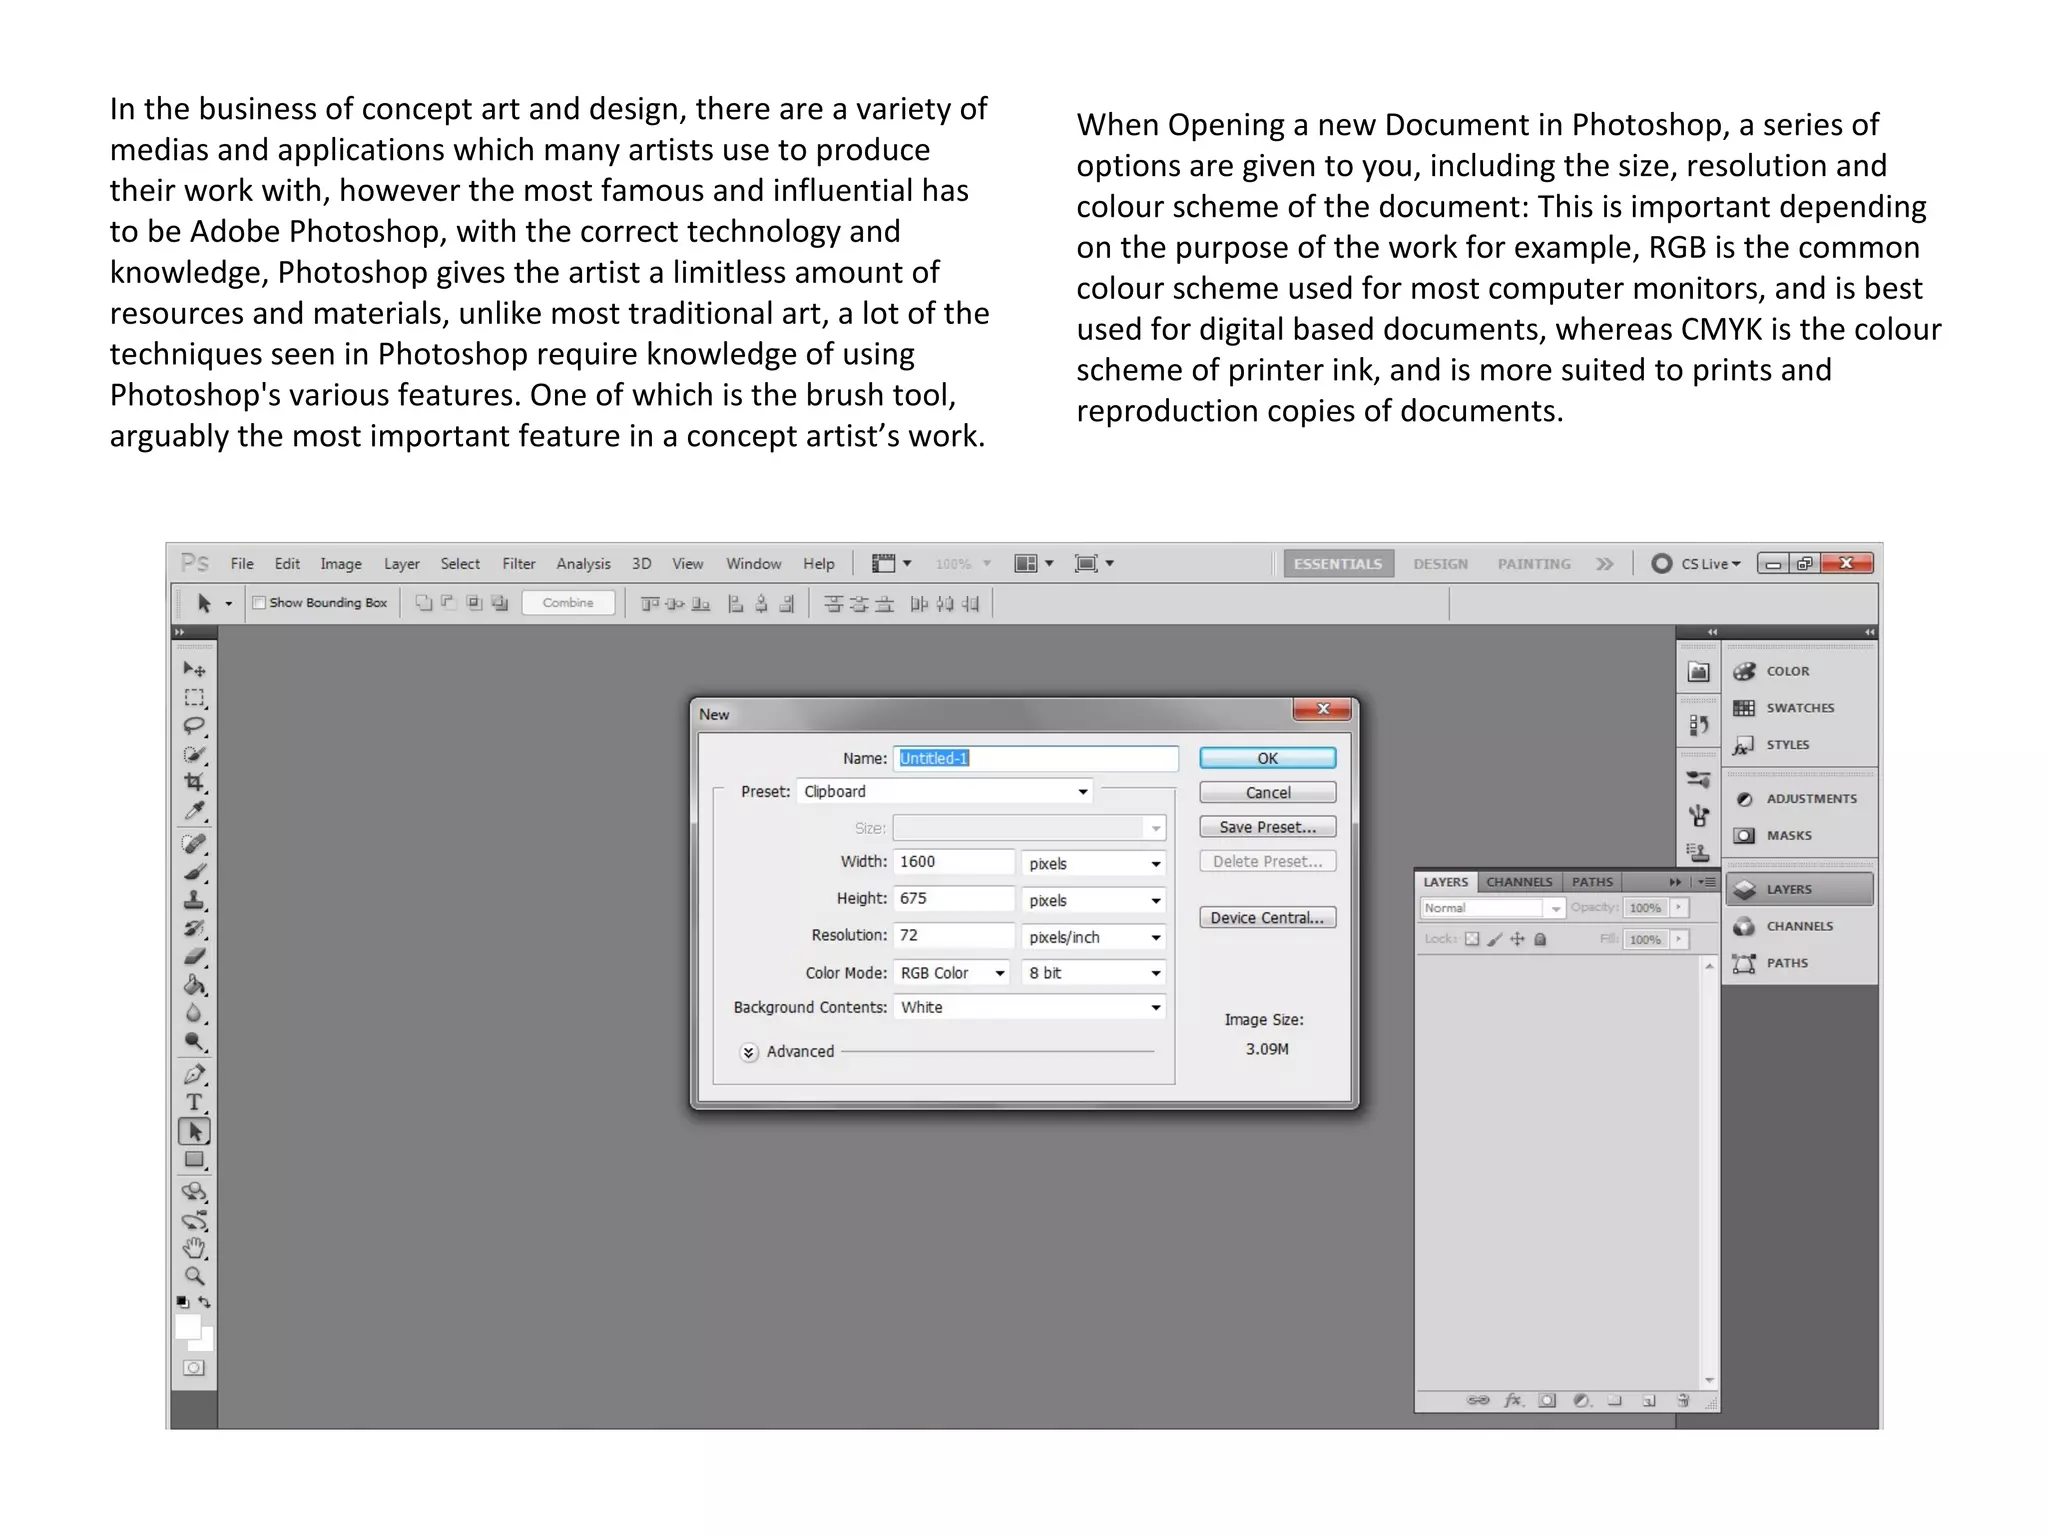This screenshot has height=1536, width=2048.
Task: Open Color Mode RGB Color dropdown
Action: click(x=952, y=973)
